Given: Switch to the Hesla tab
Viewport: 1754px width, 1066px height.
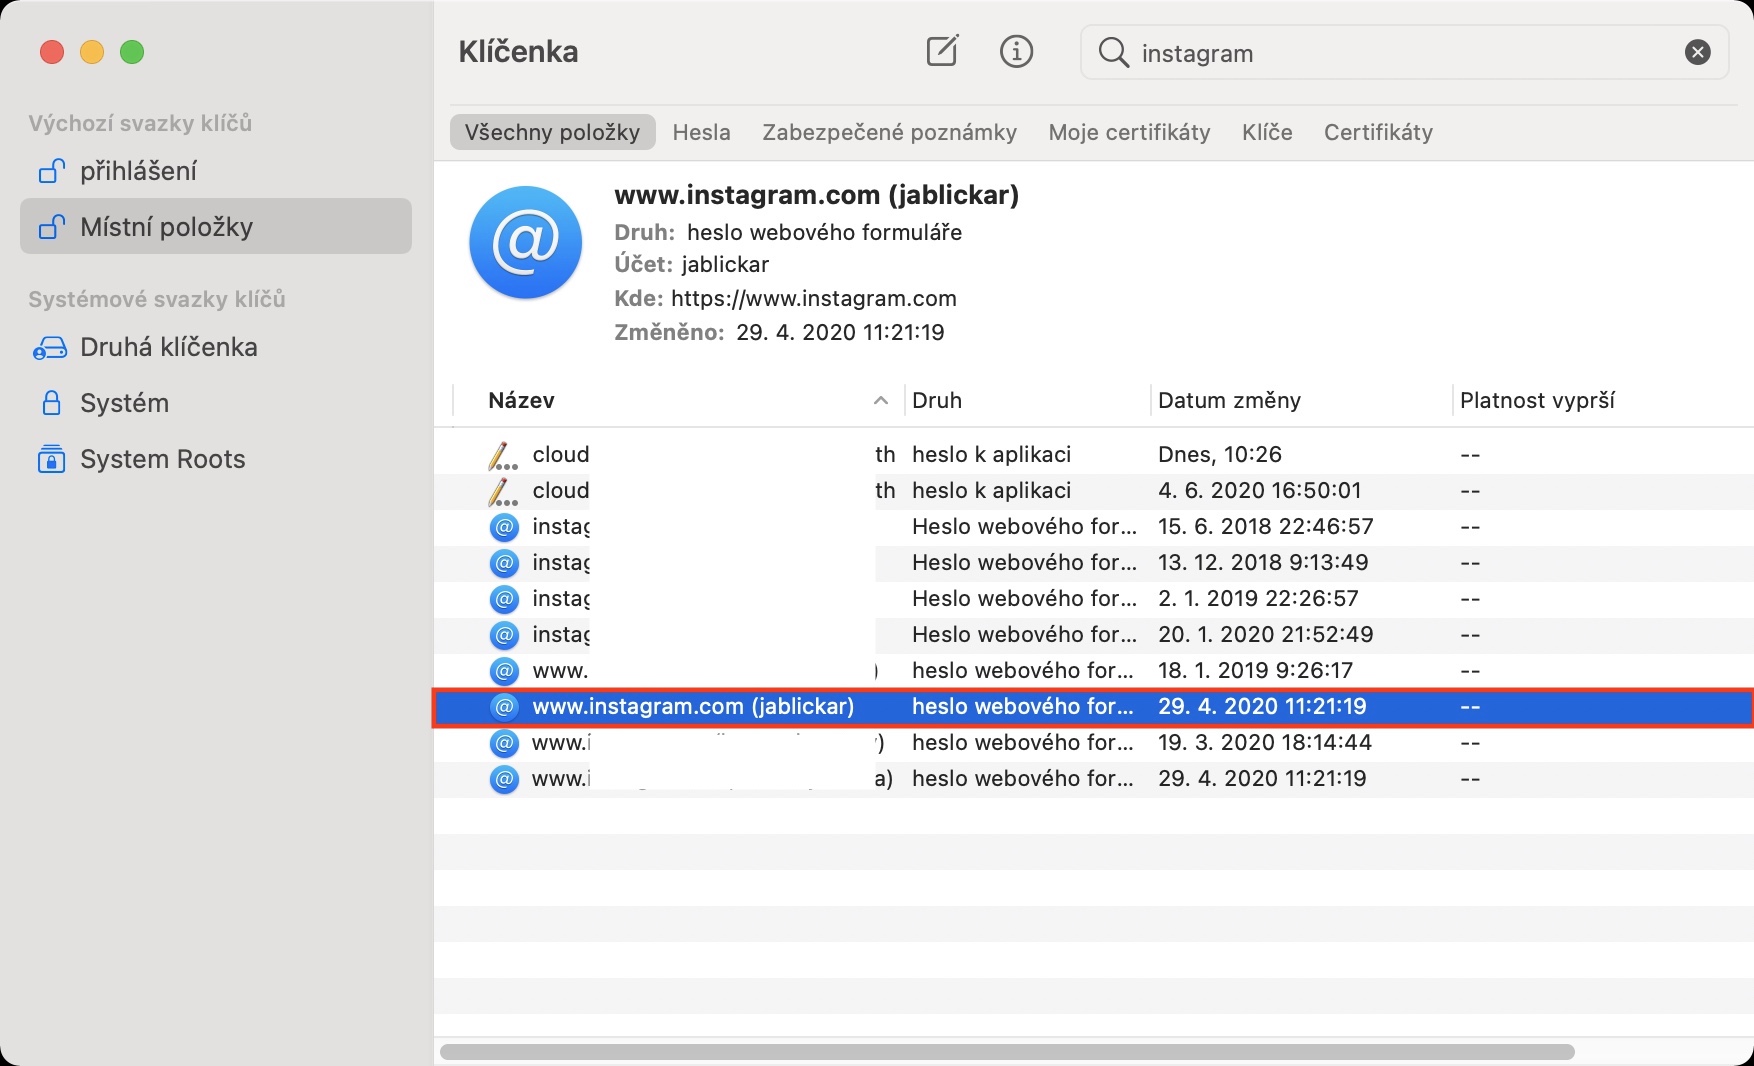Looking at the screenshot, I should (x=701, y=132).
